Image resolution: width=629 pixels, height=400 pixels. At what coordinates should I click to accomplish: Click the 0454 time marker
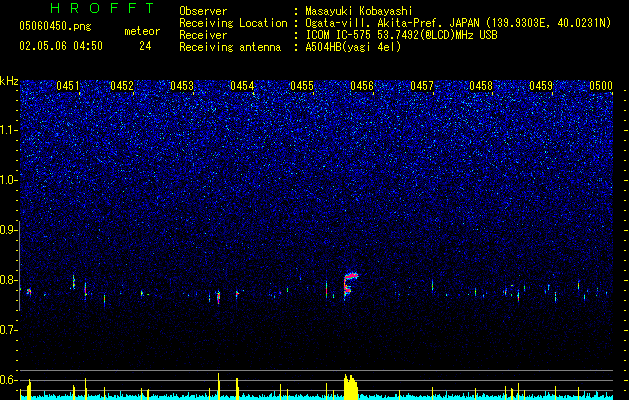(x=242, y=85)
